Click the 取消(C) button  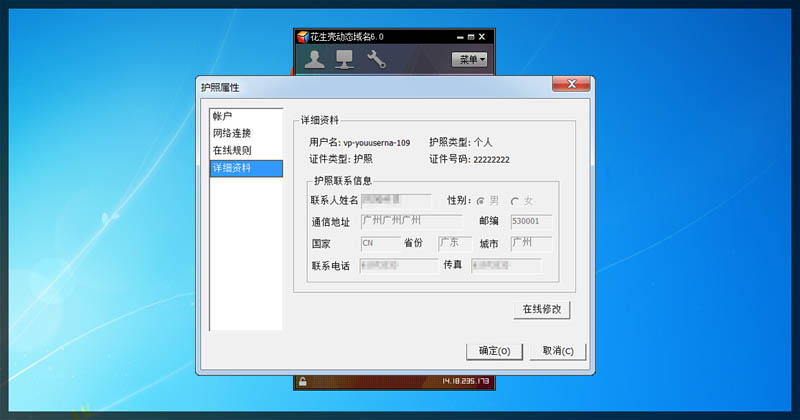coord(558,351)
